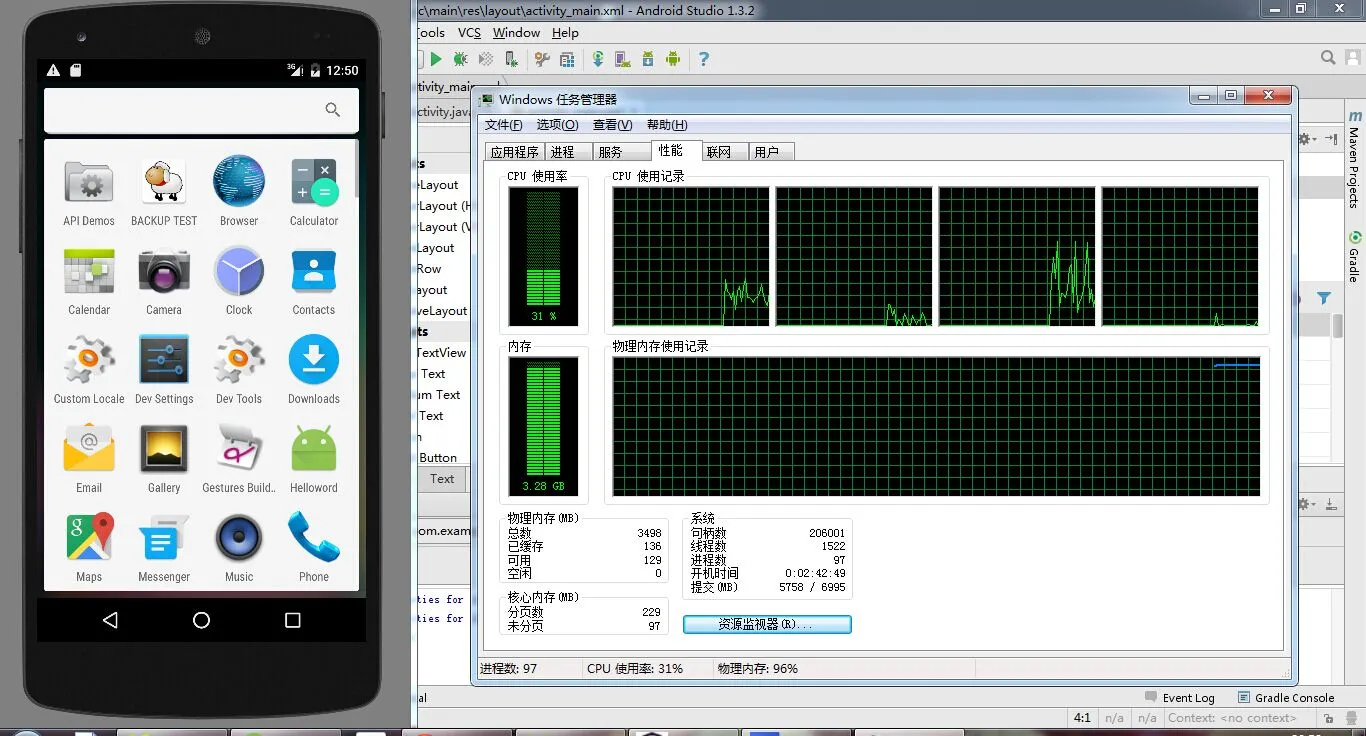Viewport: 1366px width, 736px height.
Task: Tap the emulator Back navigation triangle
Action: pyautogui.click(x=110, y=620)
